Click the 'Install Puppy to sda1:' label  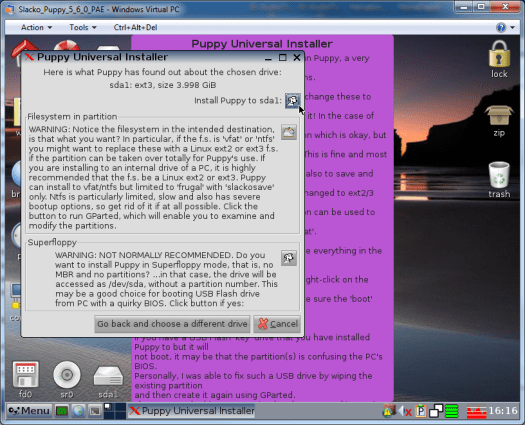[238, 100]
